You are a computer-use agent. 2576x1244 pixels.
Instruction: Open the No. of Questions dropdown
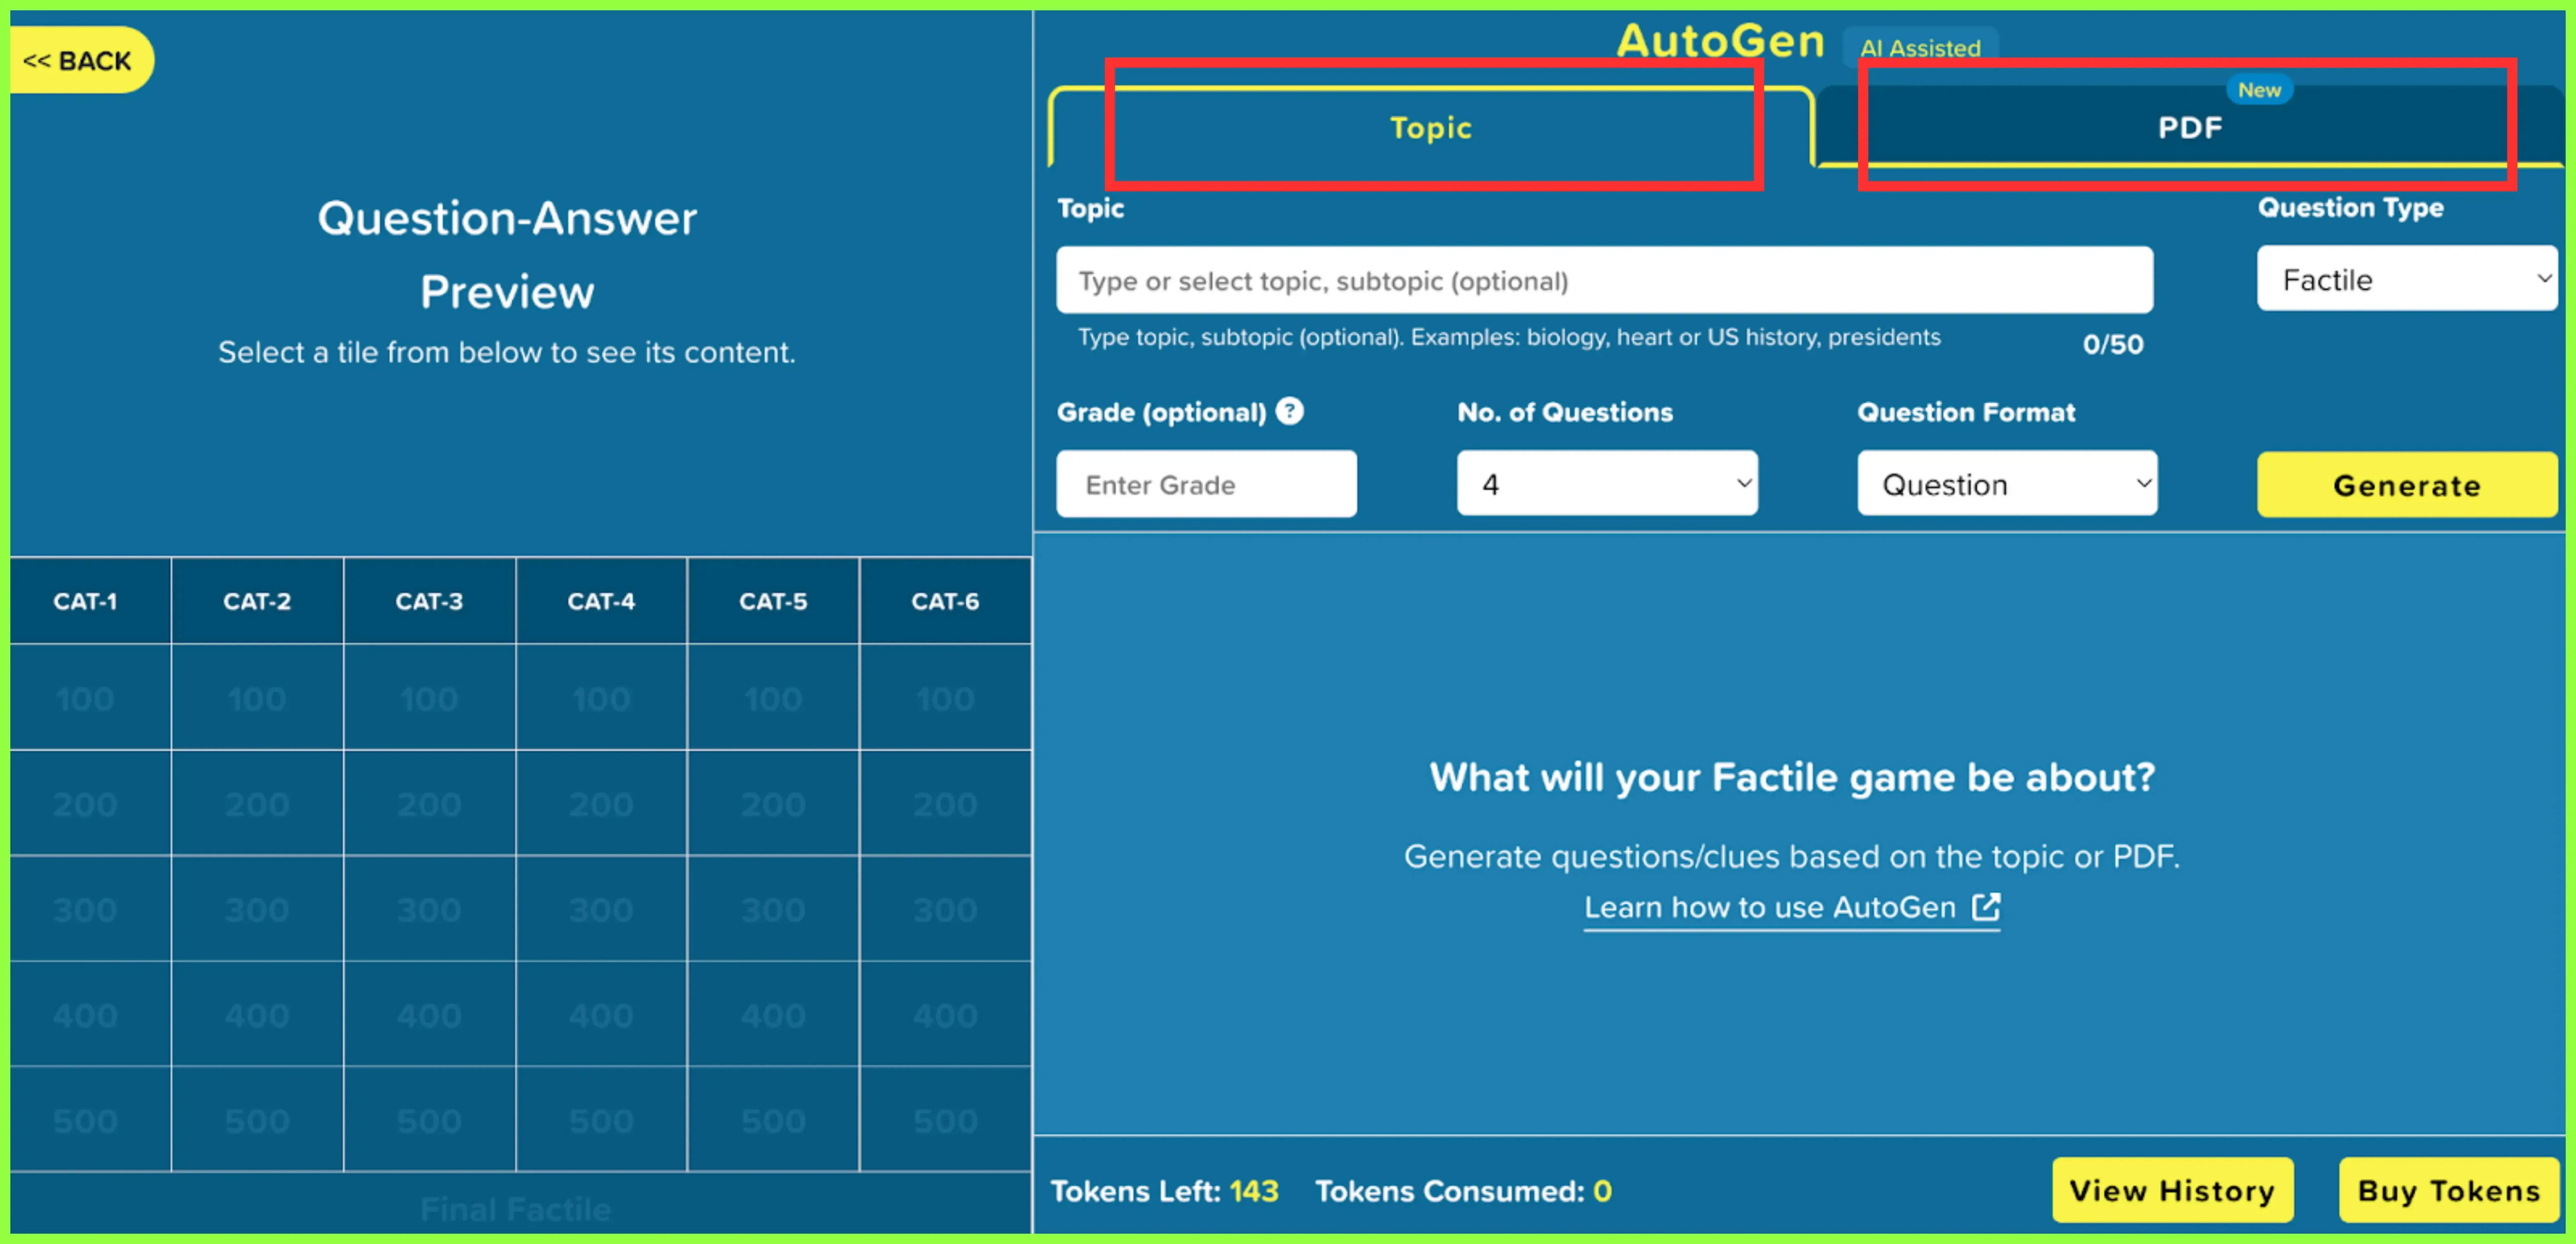[1607, 484]
